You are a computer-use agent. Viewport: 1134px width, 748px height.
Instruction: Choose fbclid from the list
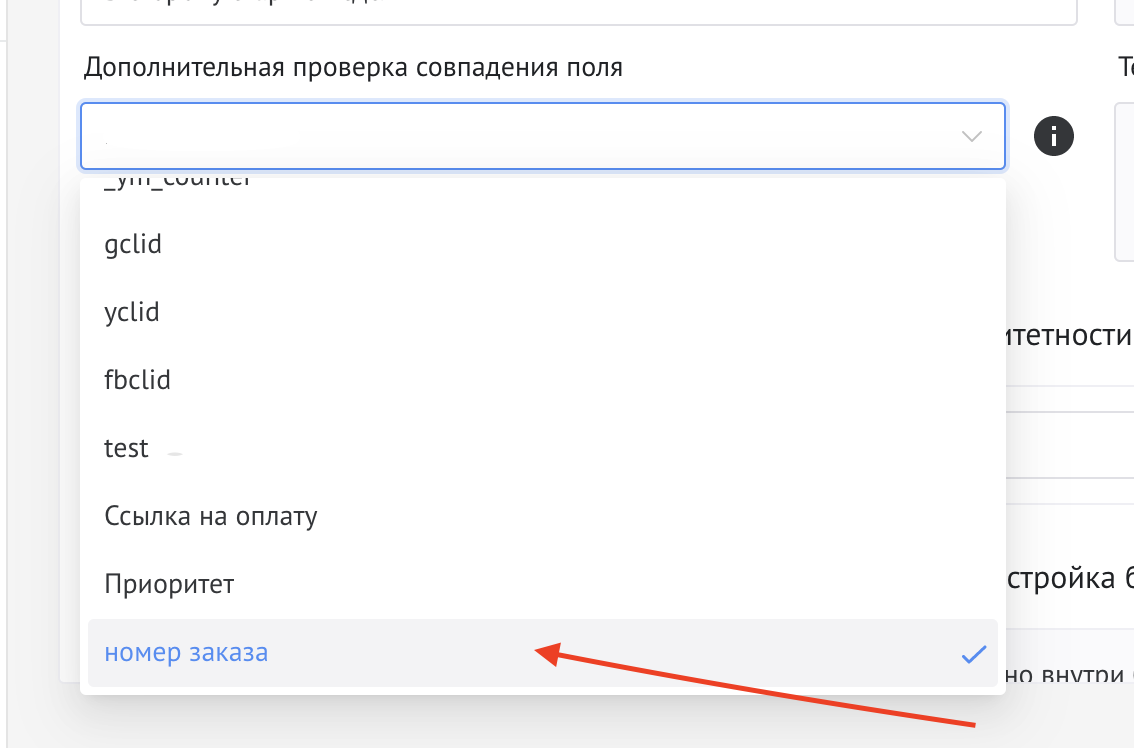coord(137,381)
